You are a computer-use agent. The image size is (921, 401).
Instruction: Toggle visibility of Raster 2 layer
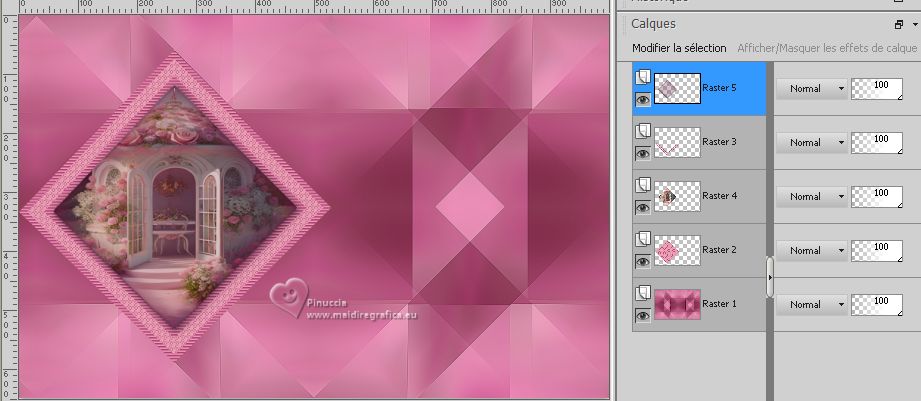(x=643, y=261)
